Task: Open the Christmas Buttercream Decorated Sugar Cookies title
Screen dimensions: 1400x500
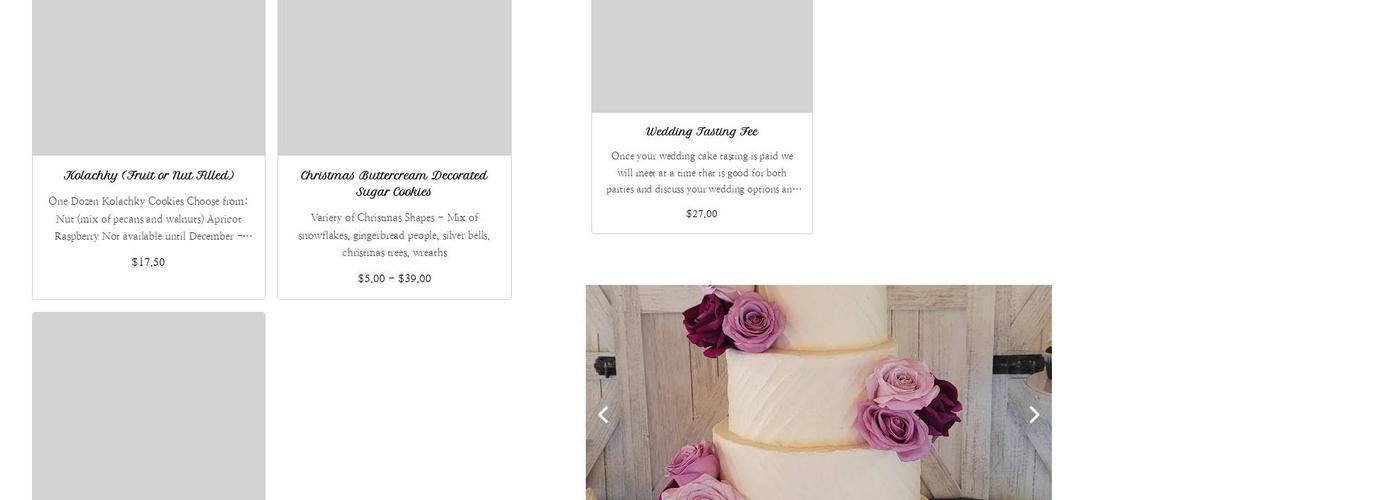Action: pos(394,183)
